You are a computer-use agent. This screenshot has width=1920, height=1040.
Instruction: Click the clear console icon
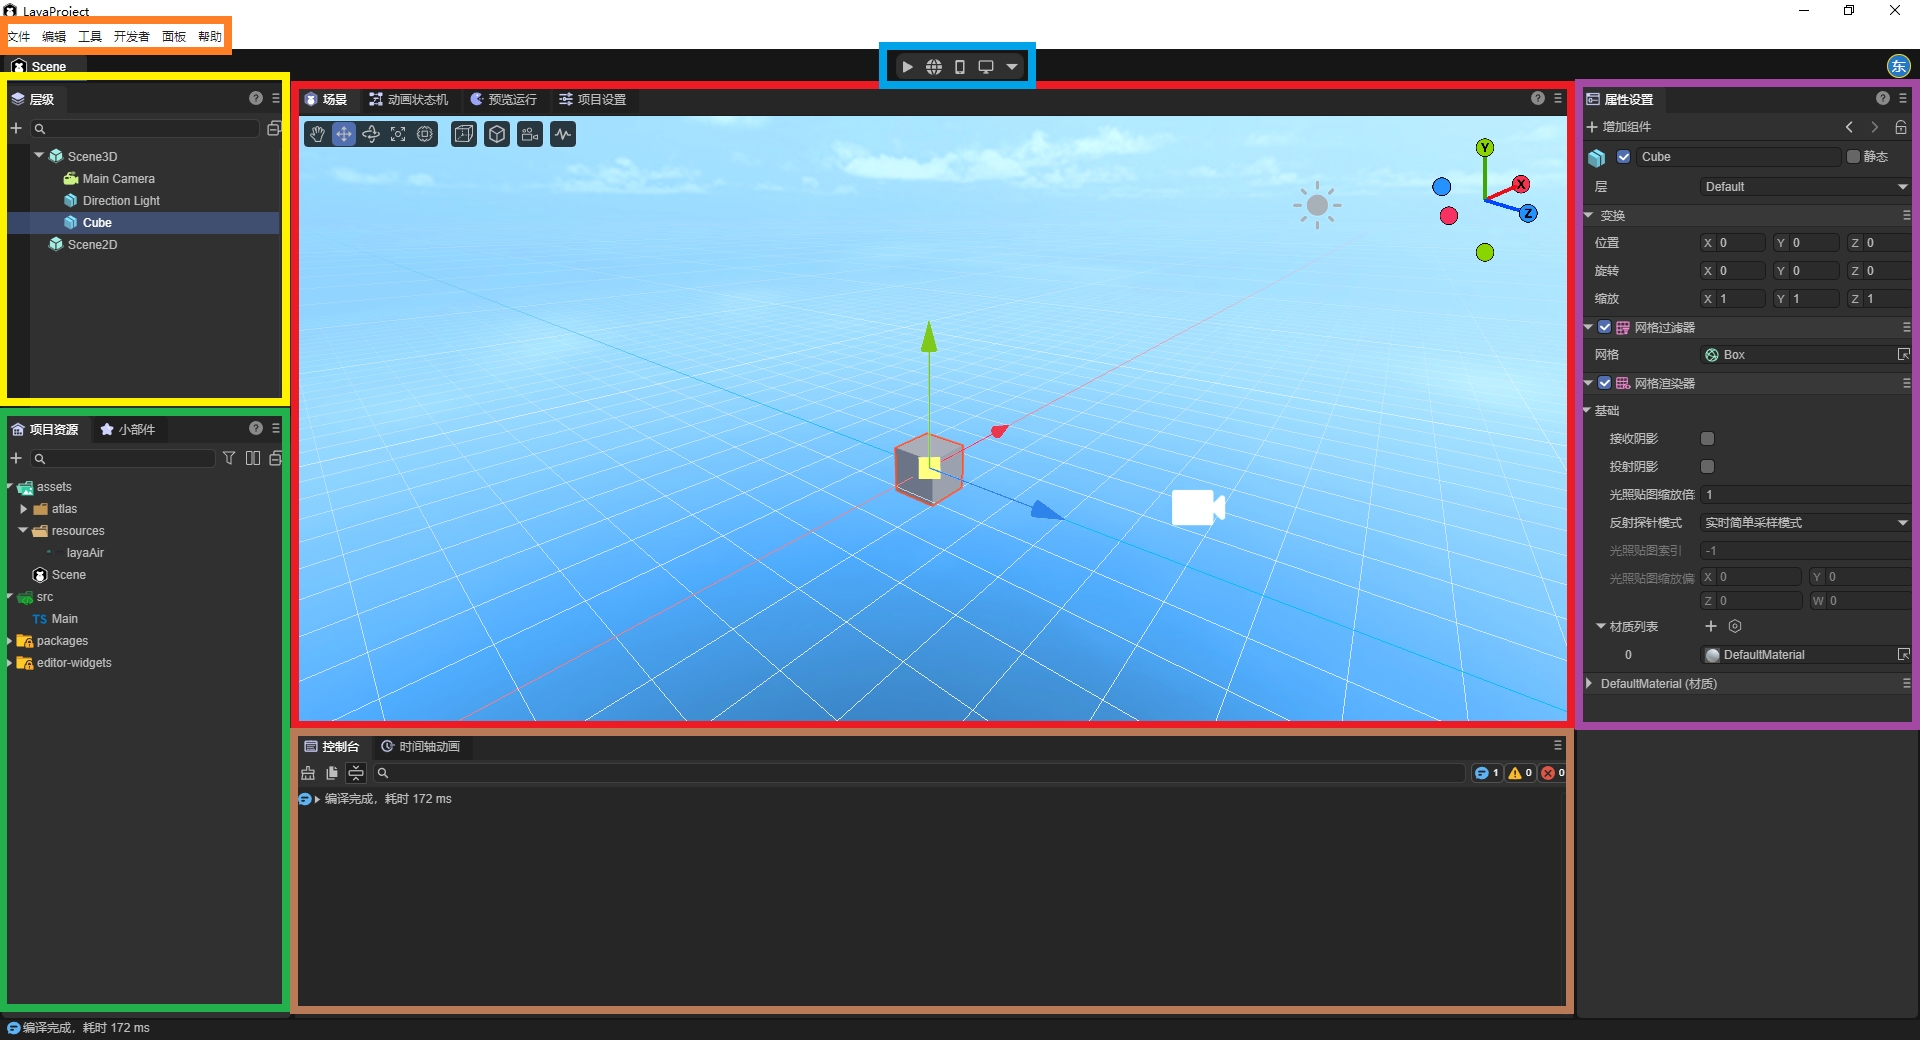[x=308, y=773]
